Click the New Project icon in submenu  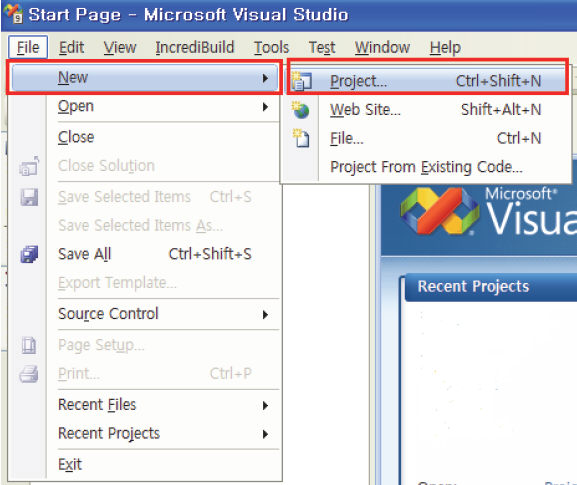tap(301, 81)
